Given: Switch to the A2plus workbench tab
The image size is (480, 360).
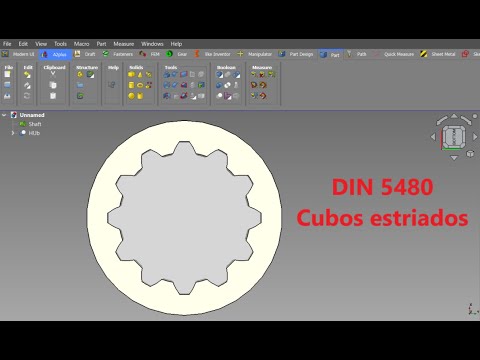Looking at the screenshot, I should [x=55, y=54].
